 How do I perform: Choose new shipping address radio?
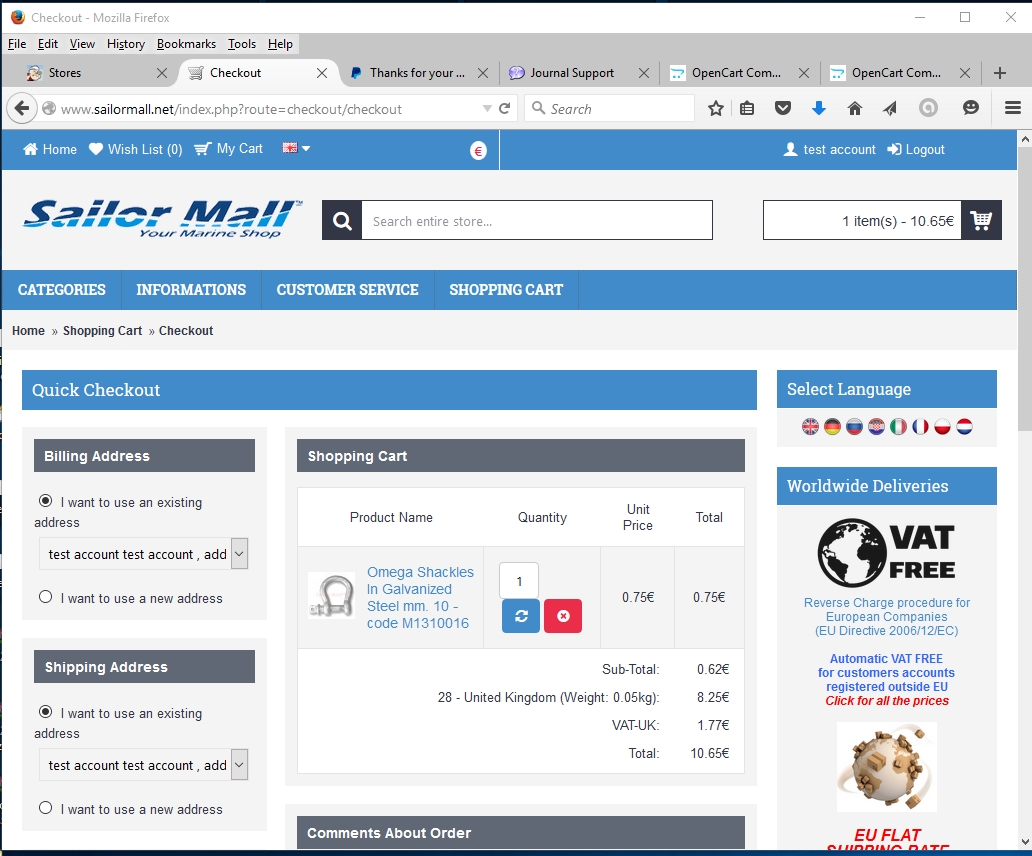[45, 808]
